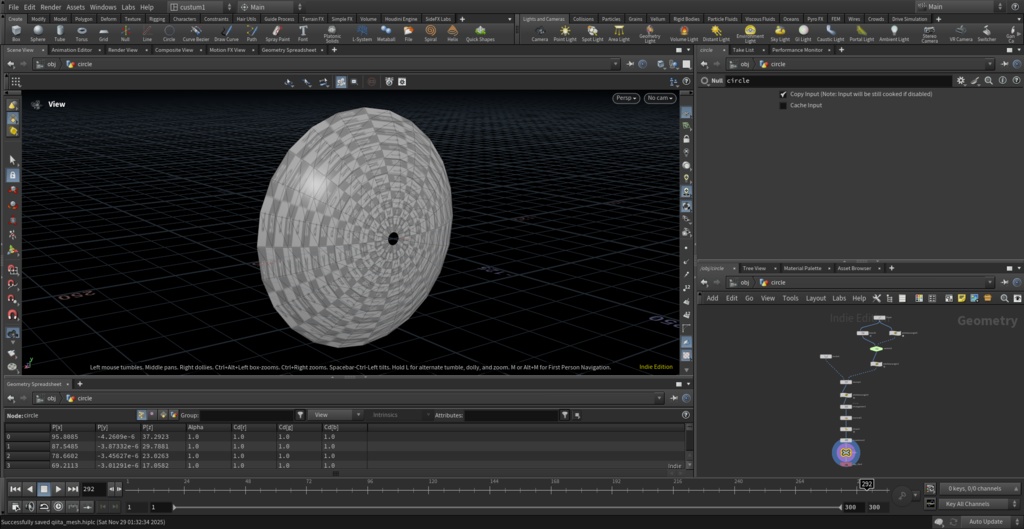This screenshot has height=529, width=1024.
Task: Open Key All Channels dropdown
Action: click(979, 504)
